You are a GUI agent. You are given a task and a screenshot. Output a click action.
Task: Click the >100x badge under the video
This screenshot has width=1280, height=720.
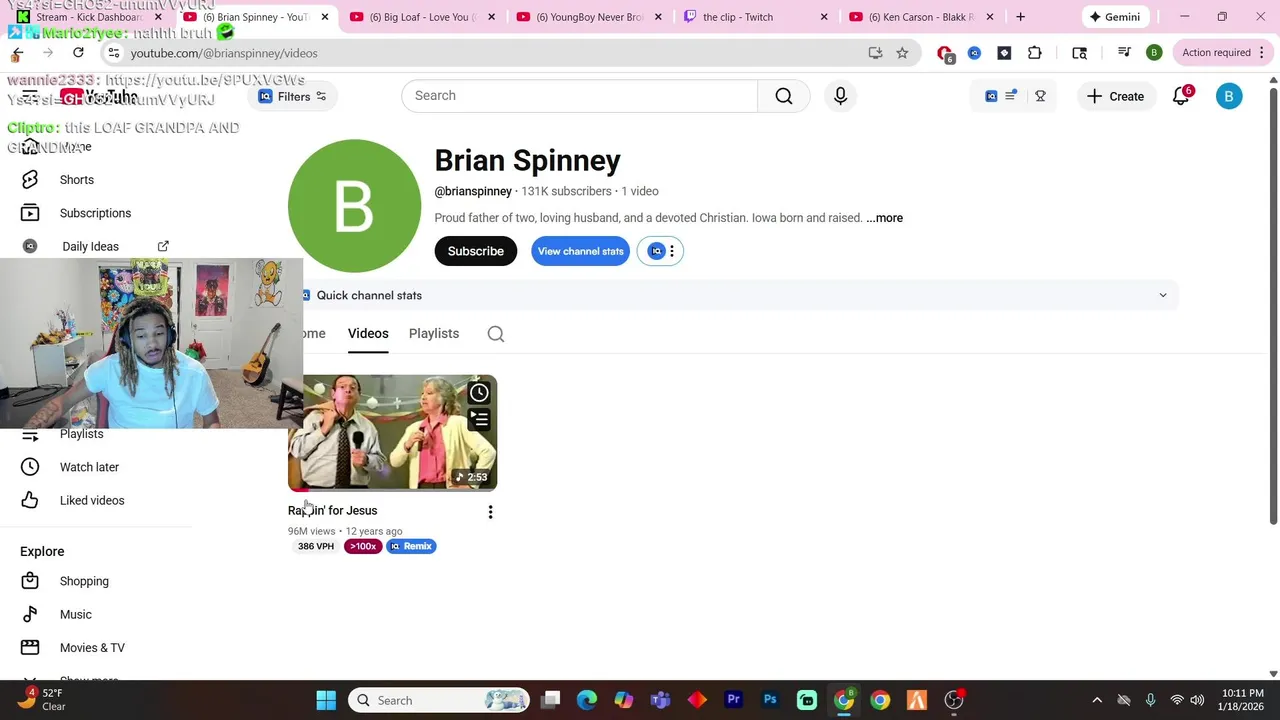(363, 546)
